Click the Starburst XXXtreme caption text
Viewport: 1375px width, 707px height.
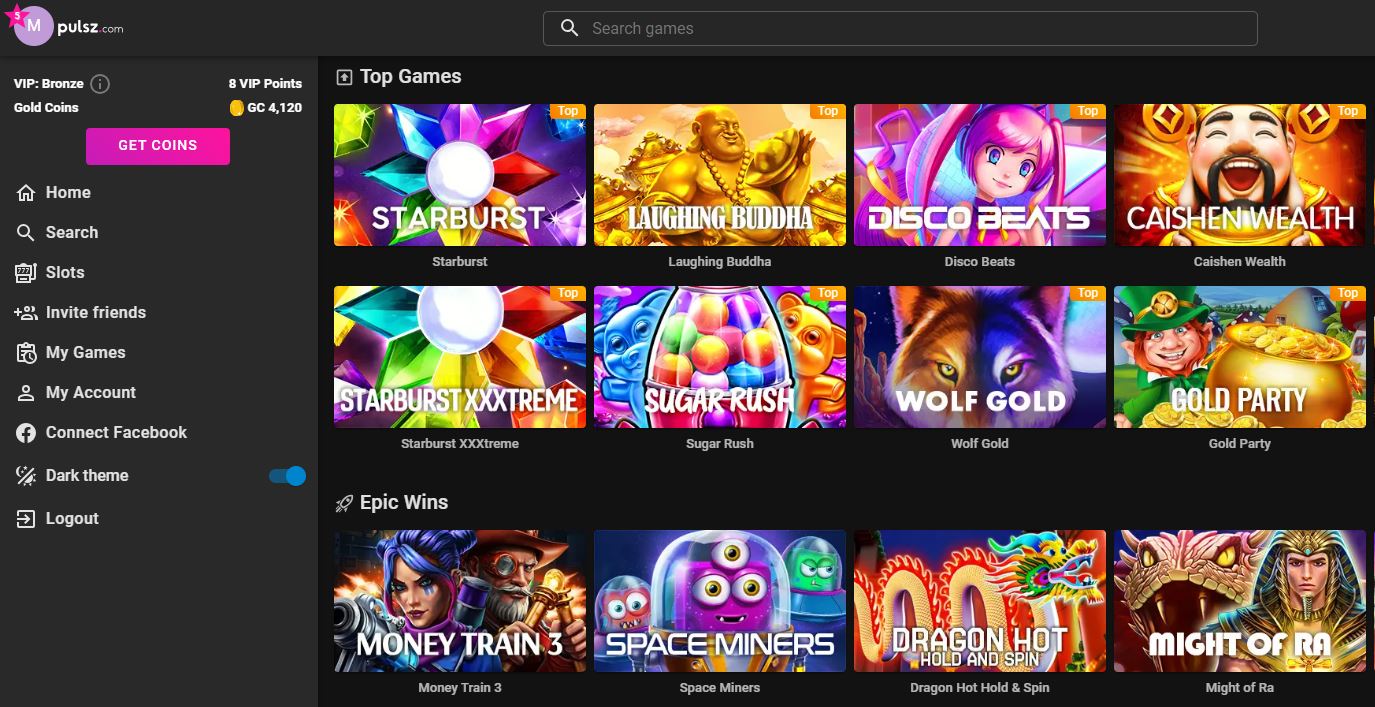coord(460,444)
